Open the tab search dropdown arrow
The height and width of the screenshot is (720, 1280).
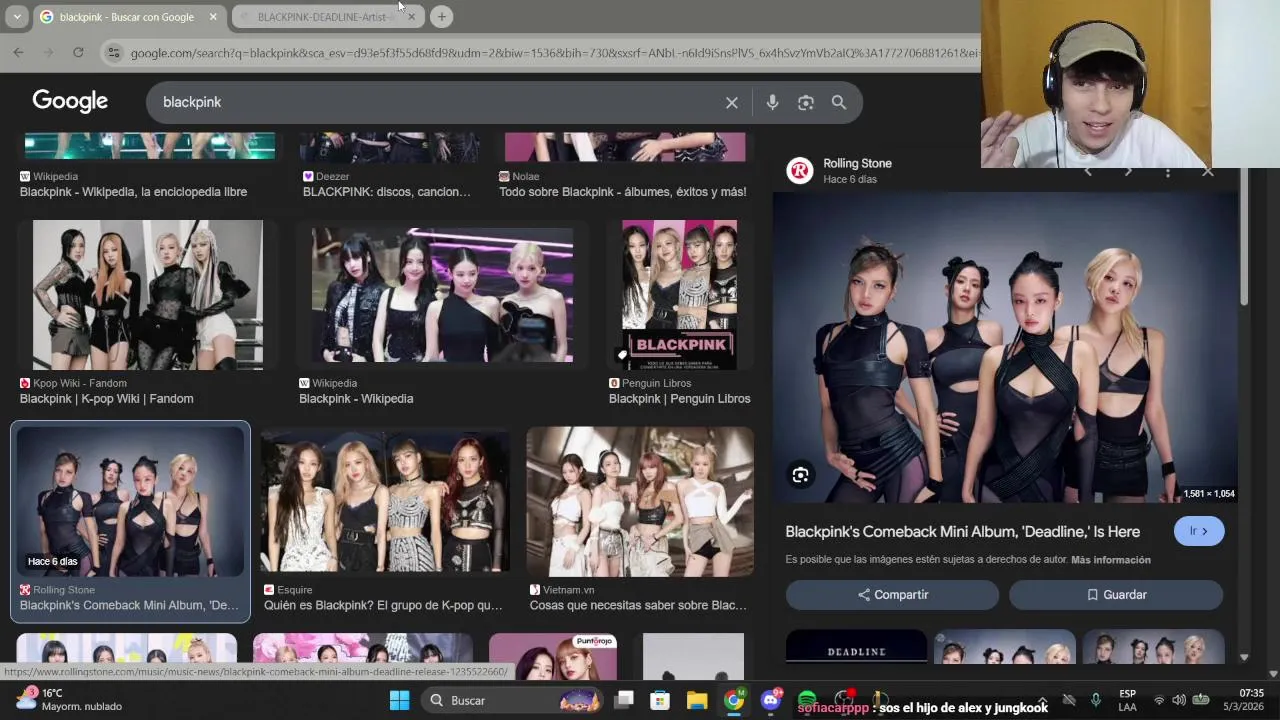click(17, 16)
